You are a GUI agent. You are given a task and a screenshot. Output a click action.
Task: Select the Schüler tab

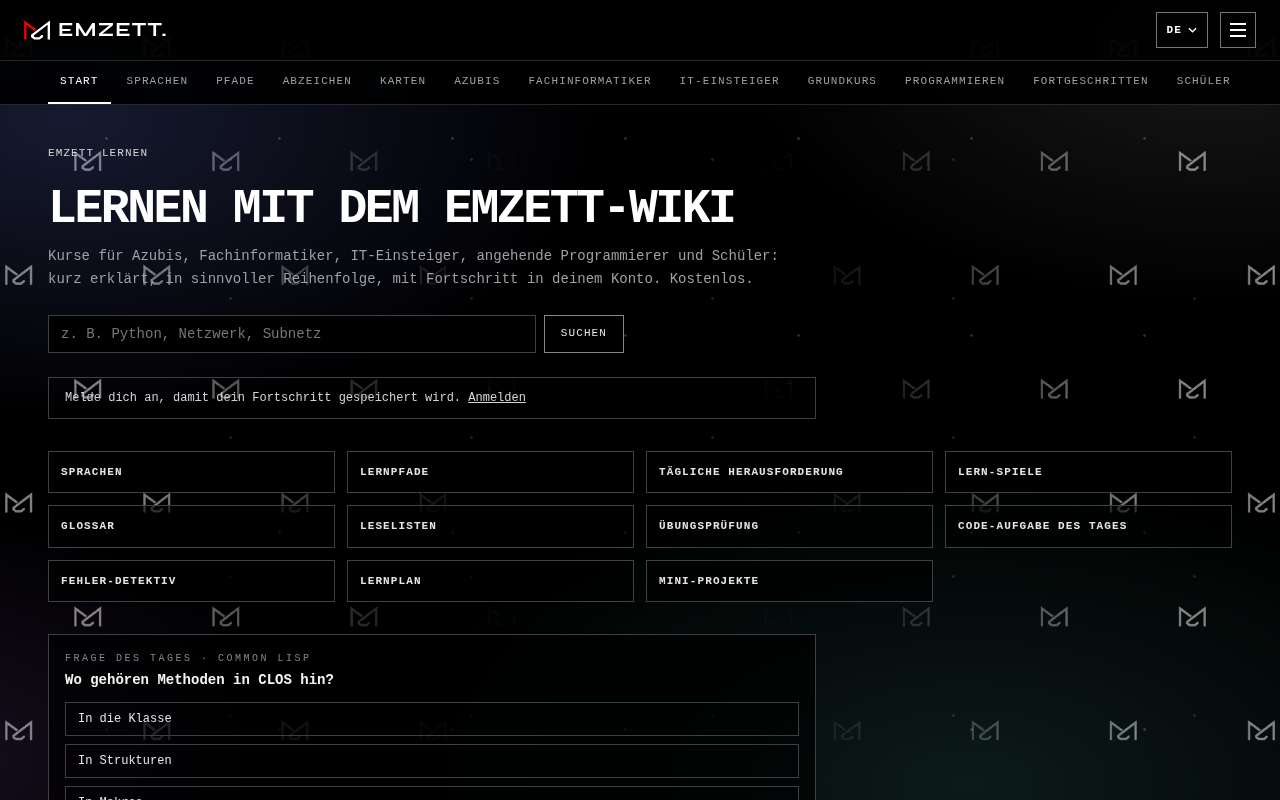pos(1203,81)
